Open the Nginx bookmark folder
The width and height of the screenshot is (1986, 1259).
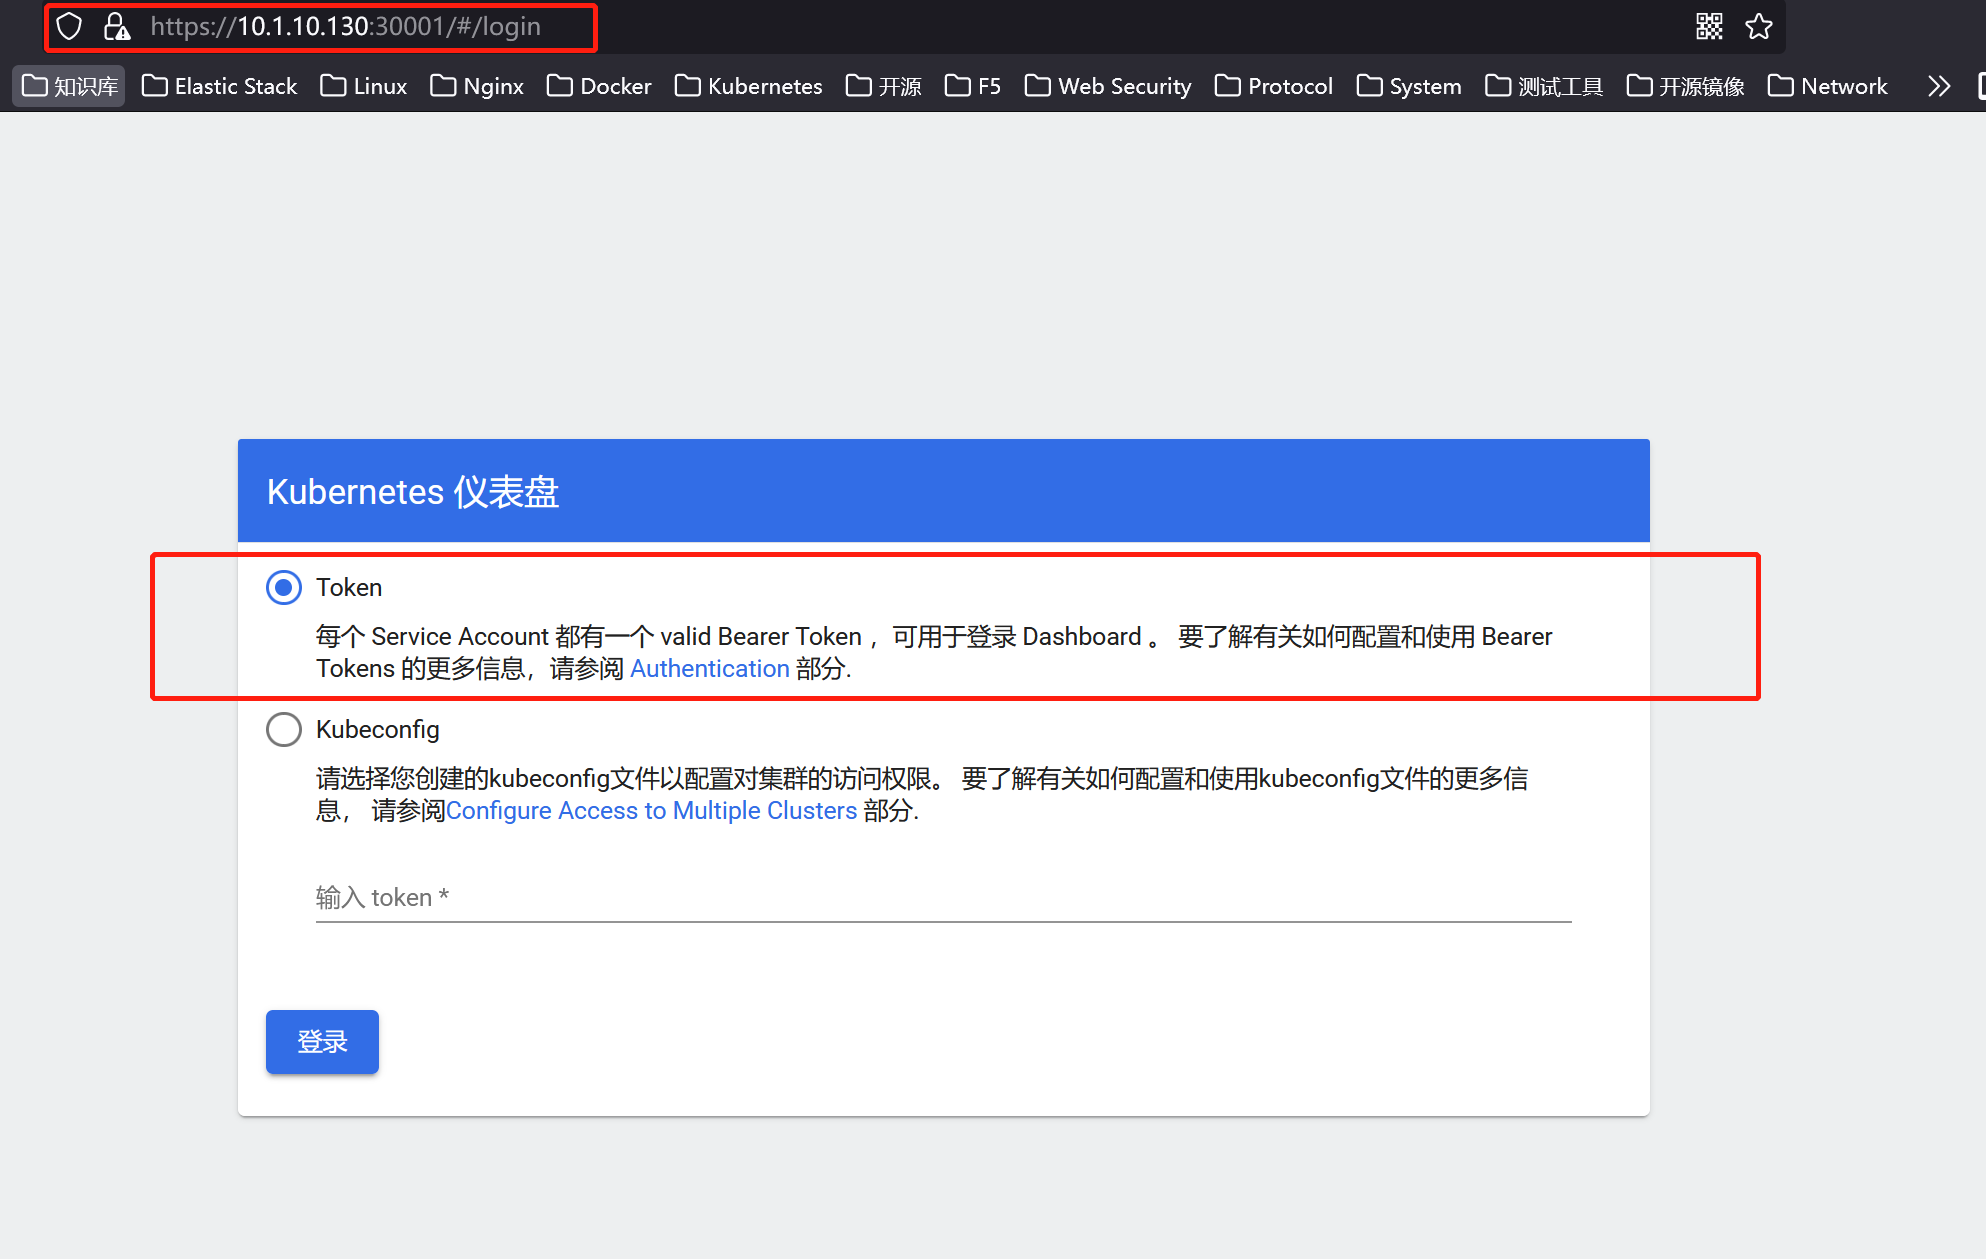[x=477, y=87]
